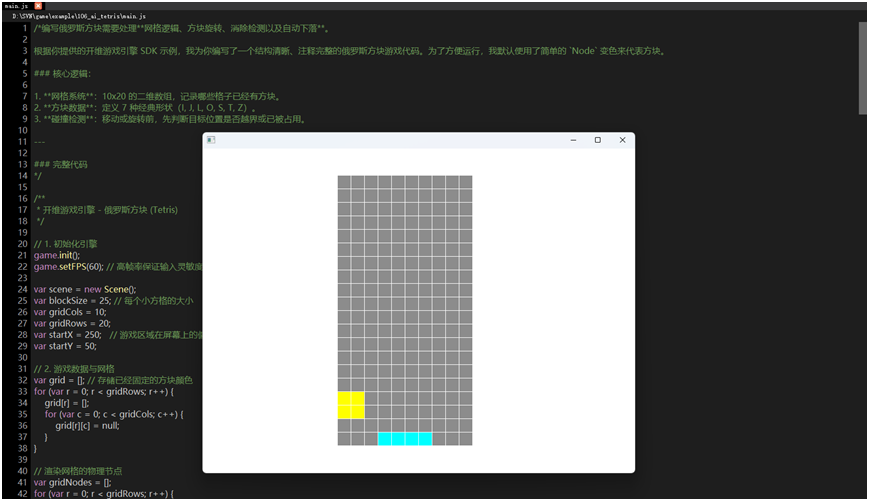The height and width of the screenshot is (501, 869).
Task: Click the '---' separator text on line 11
Action: pos(39,142)
